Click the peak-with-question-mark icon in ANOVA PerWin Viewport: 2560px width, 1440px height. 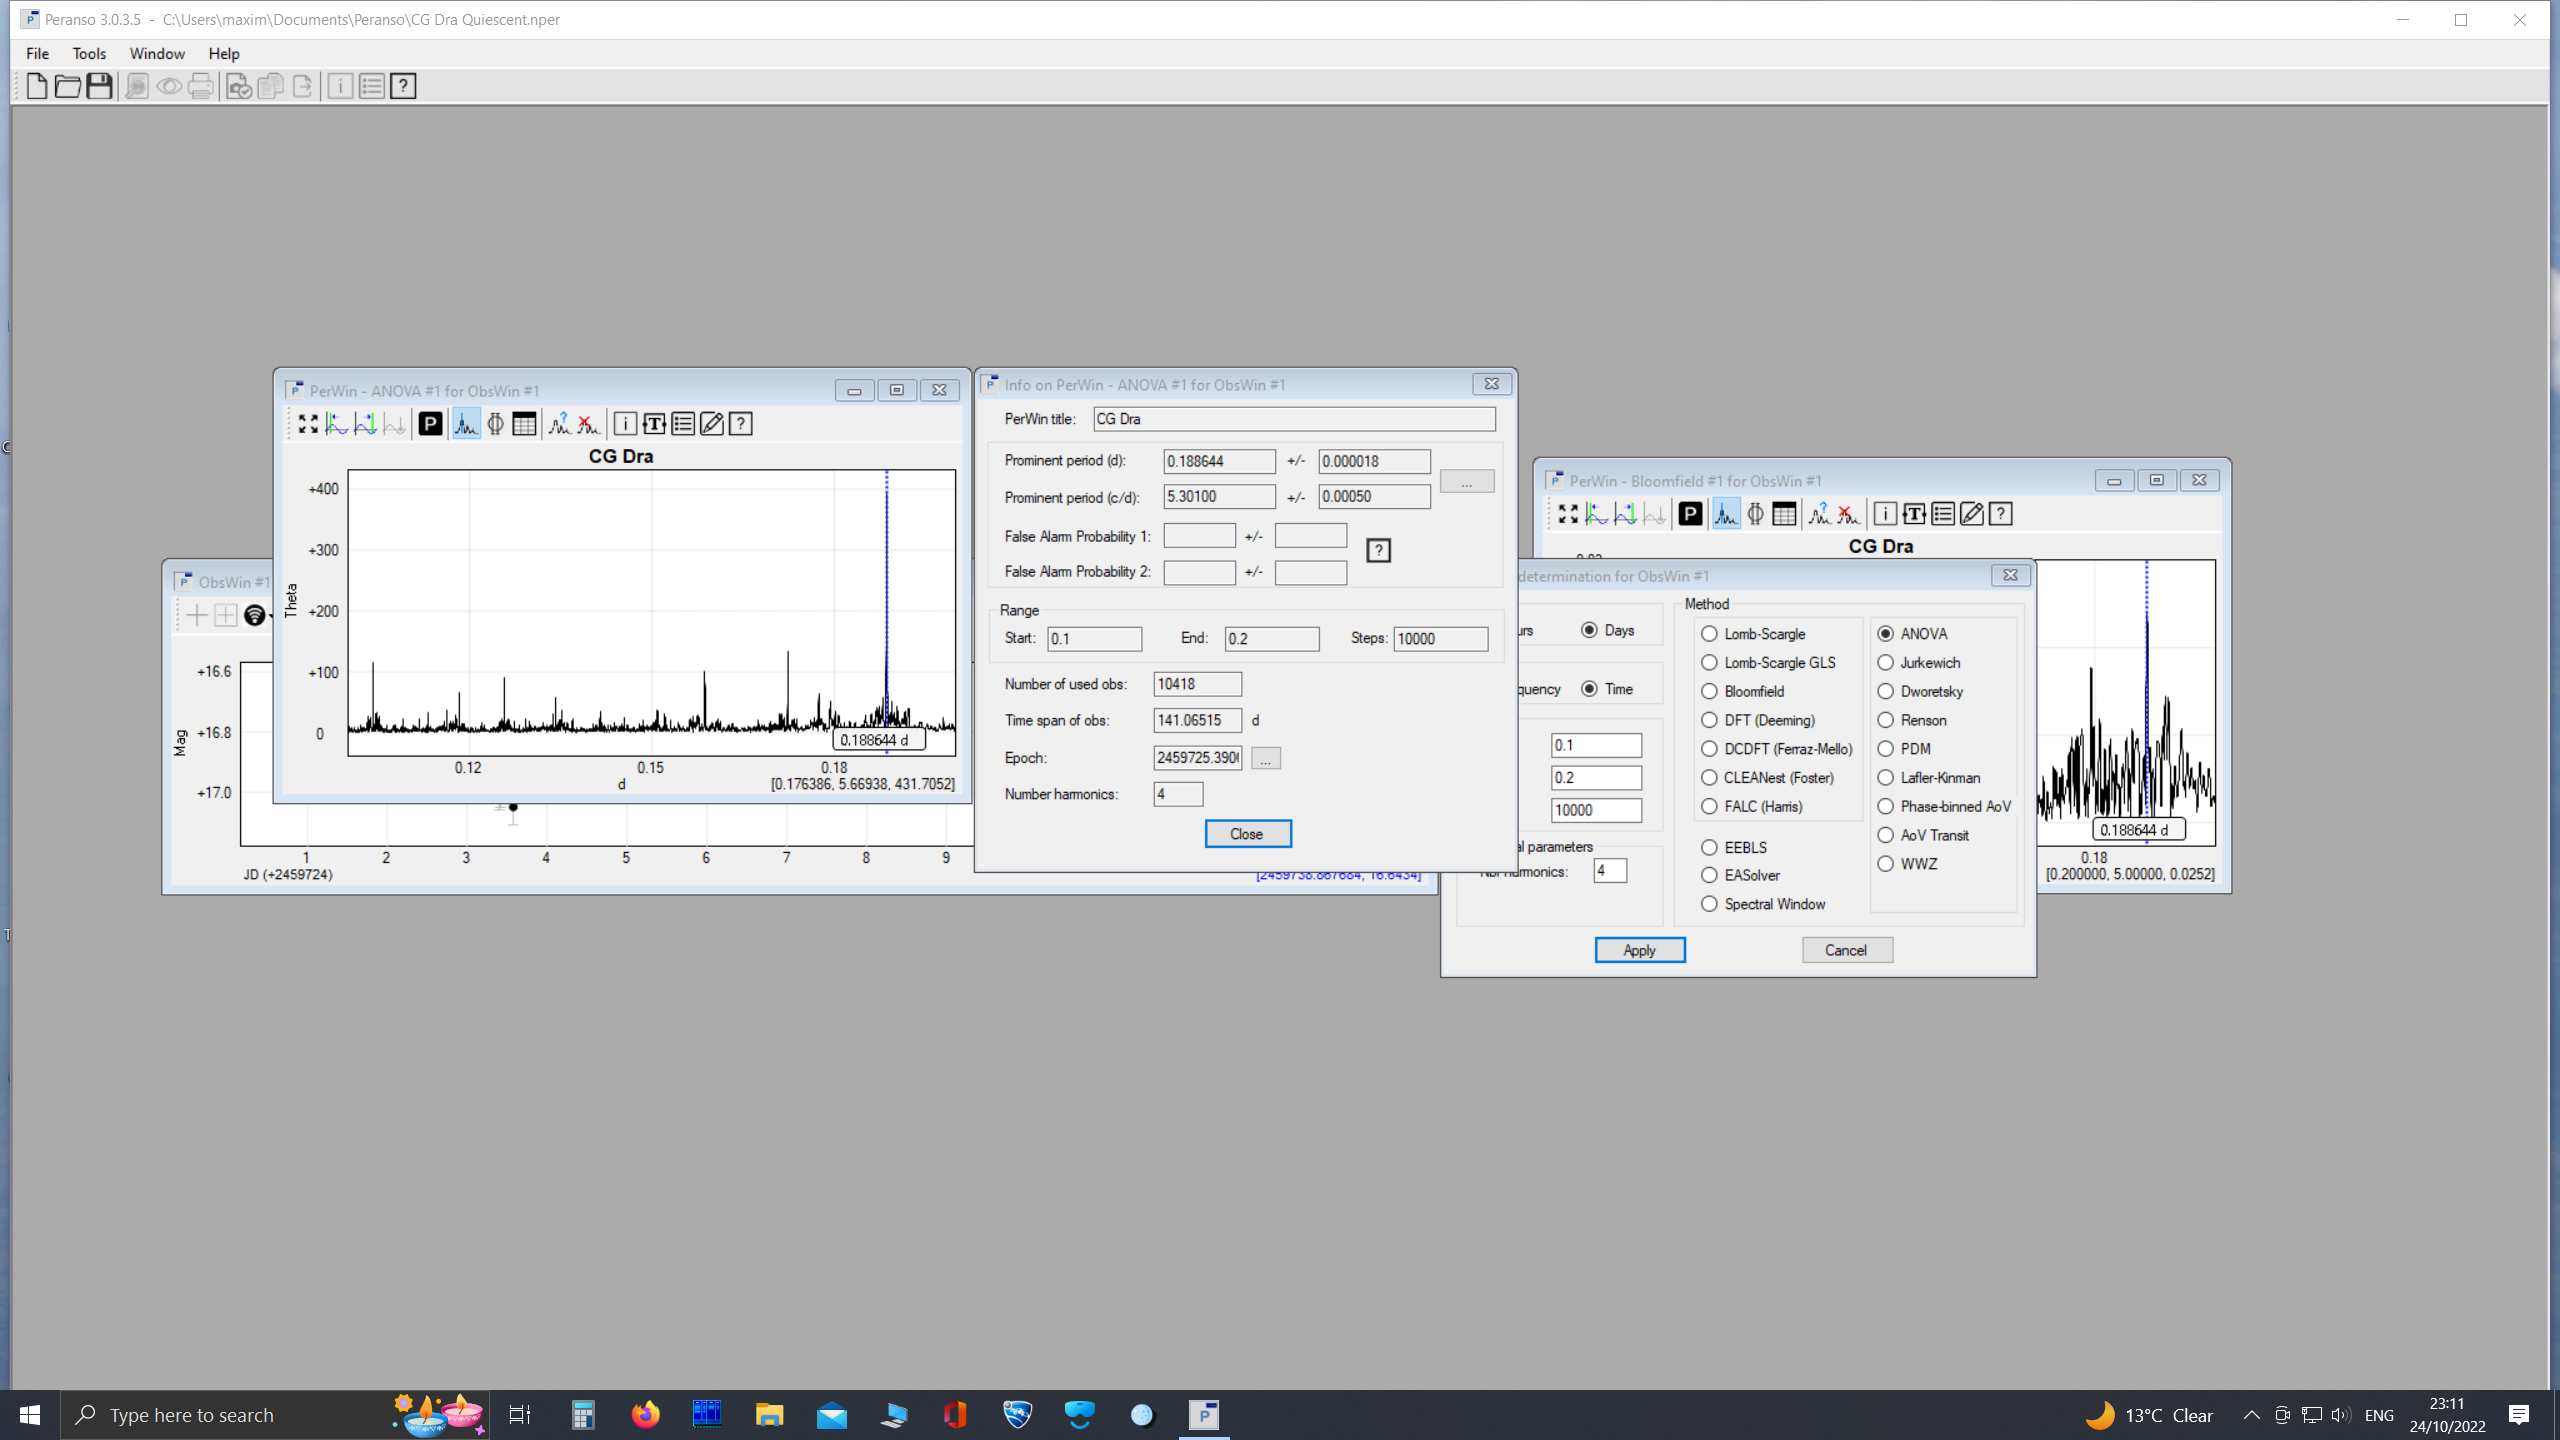point(559,424)
